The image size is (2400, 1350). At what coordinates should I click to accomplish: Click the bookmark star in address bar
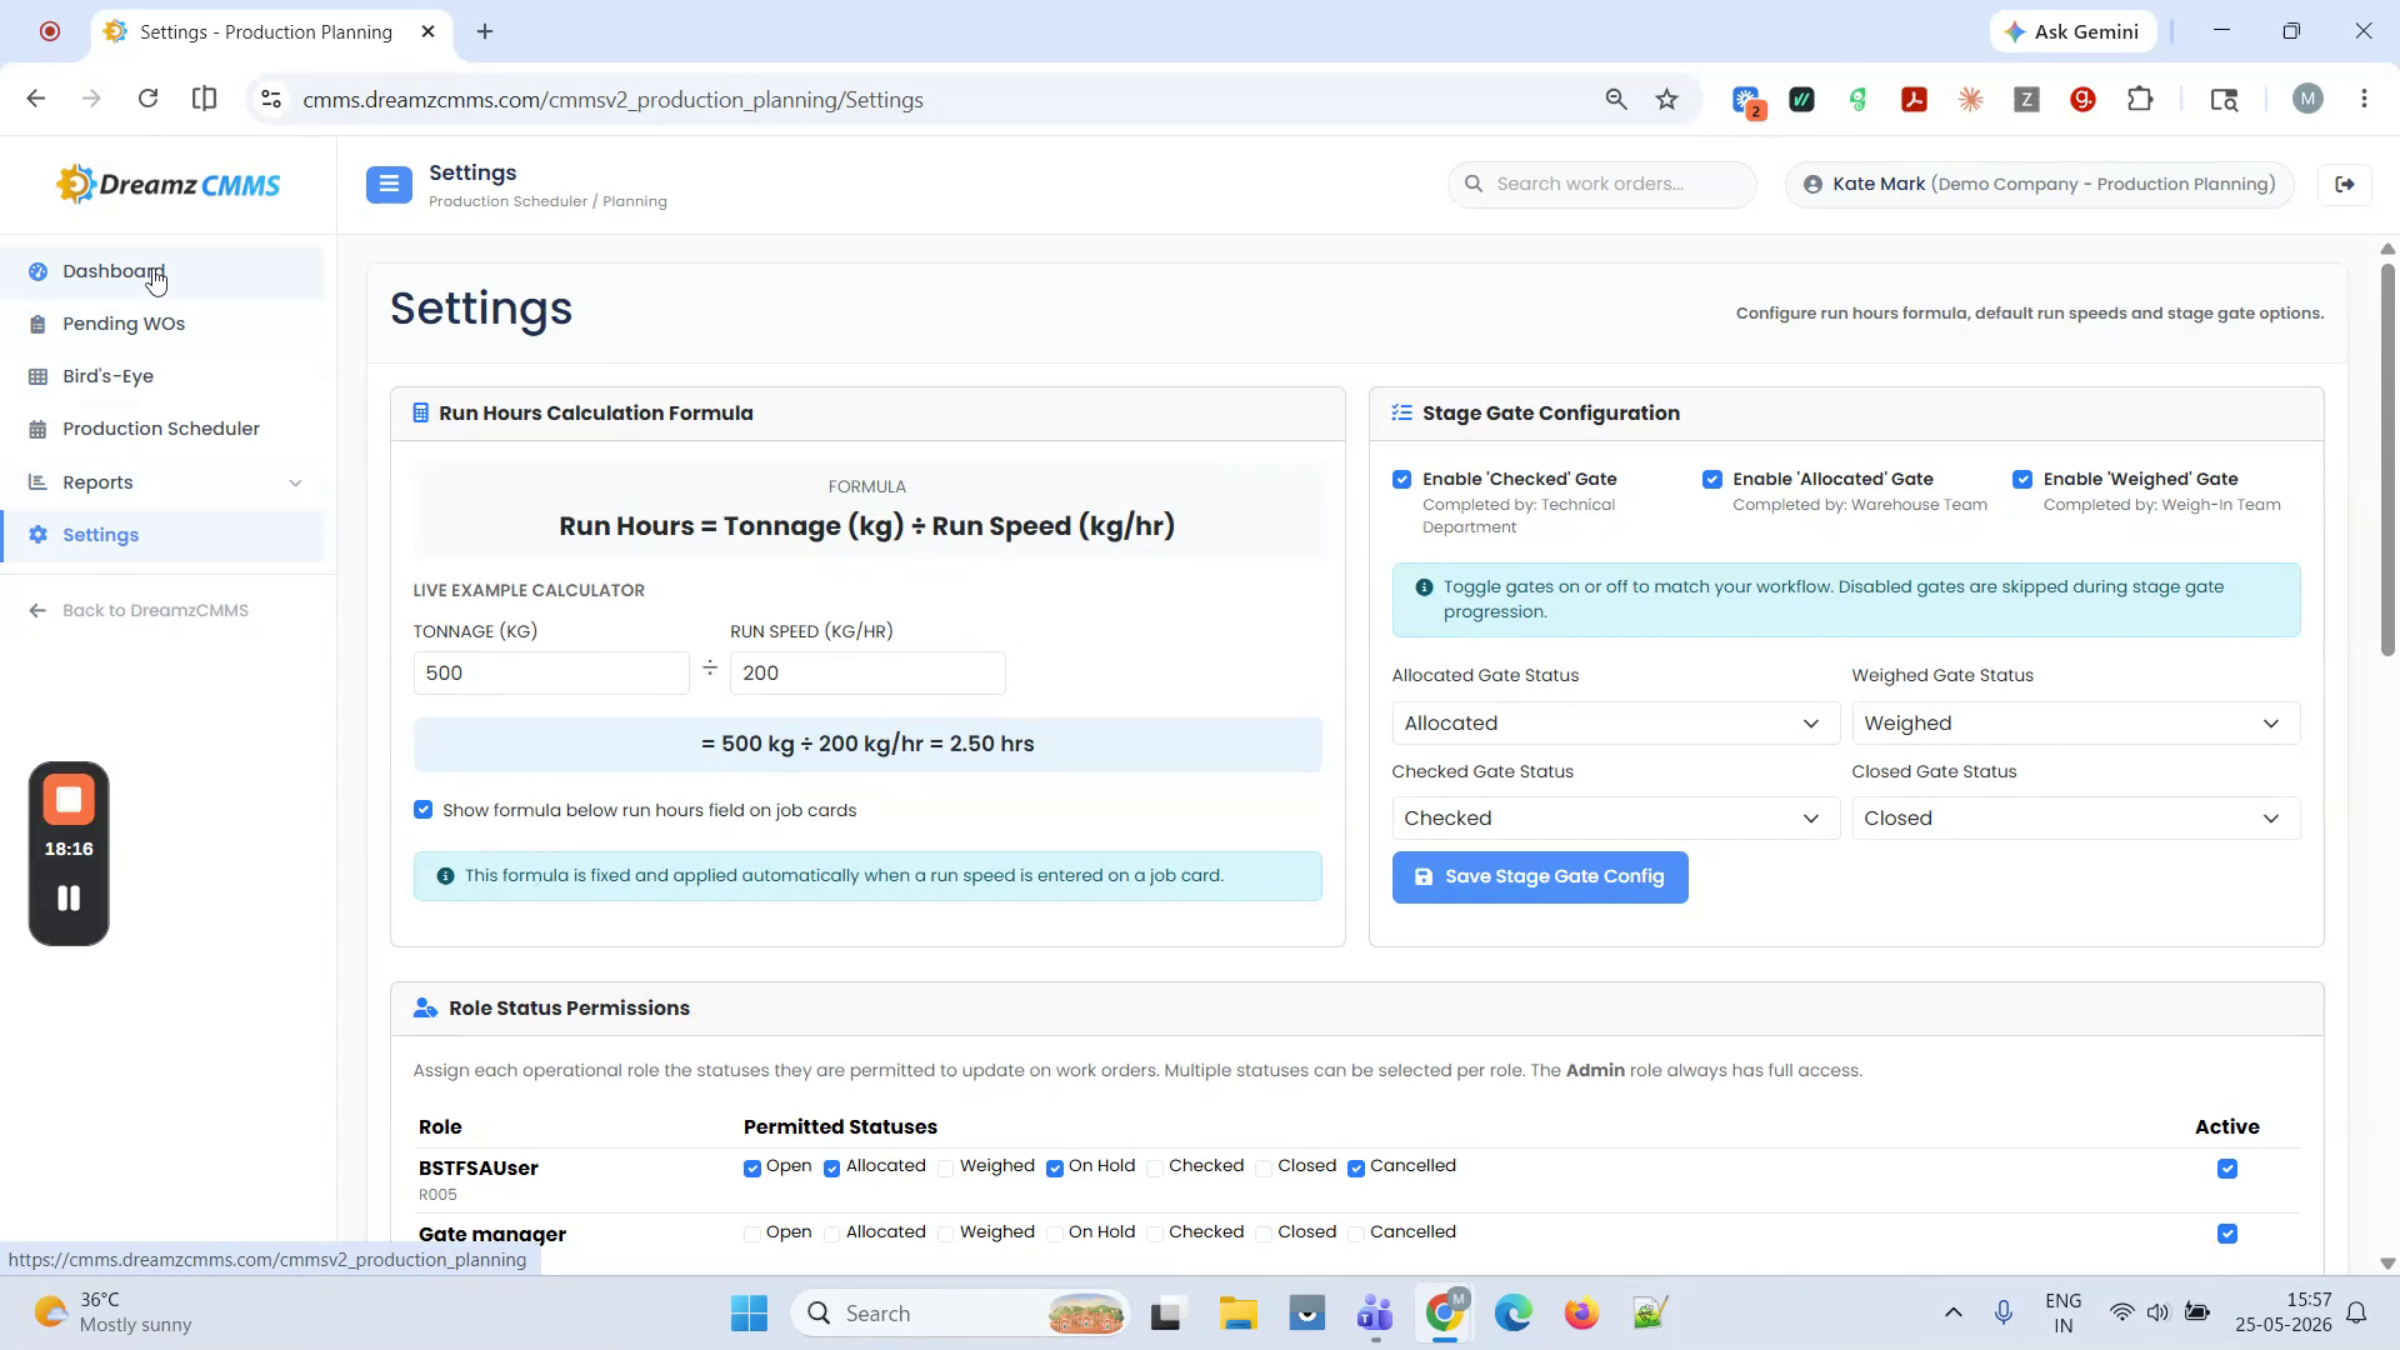pos(1666,99)
